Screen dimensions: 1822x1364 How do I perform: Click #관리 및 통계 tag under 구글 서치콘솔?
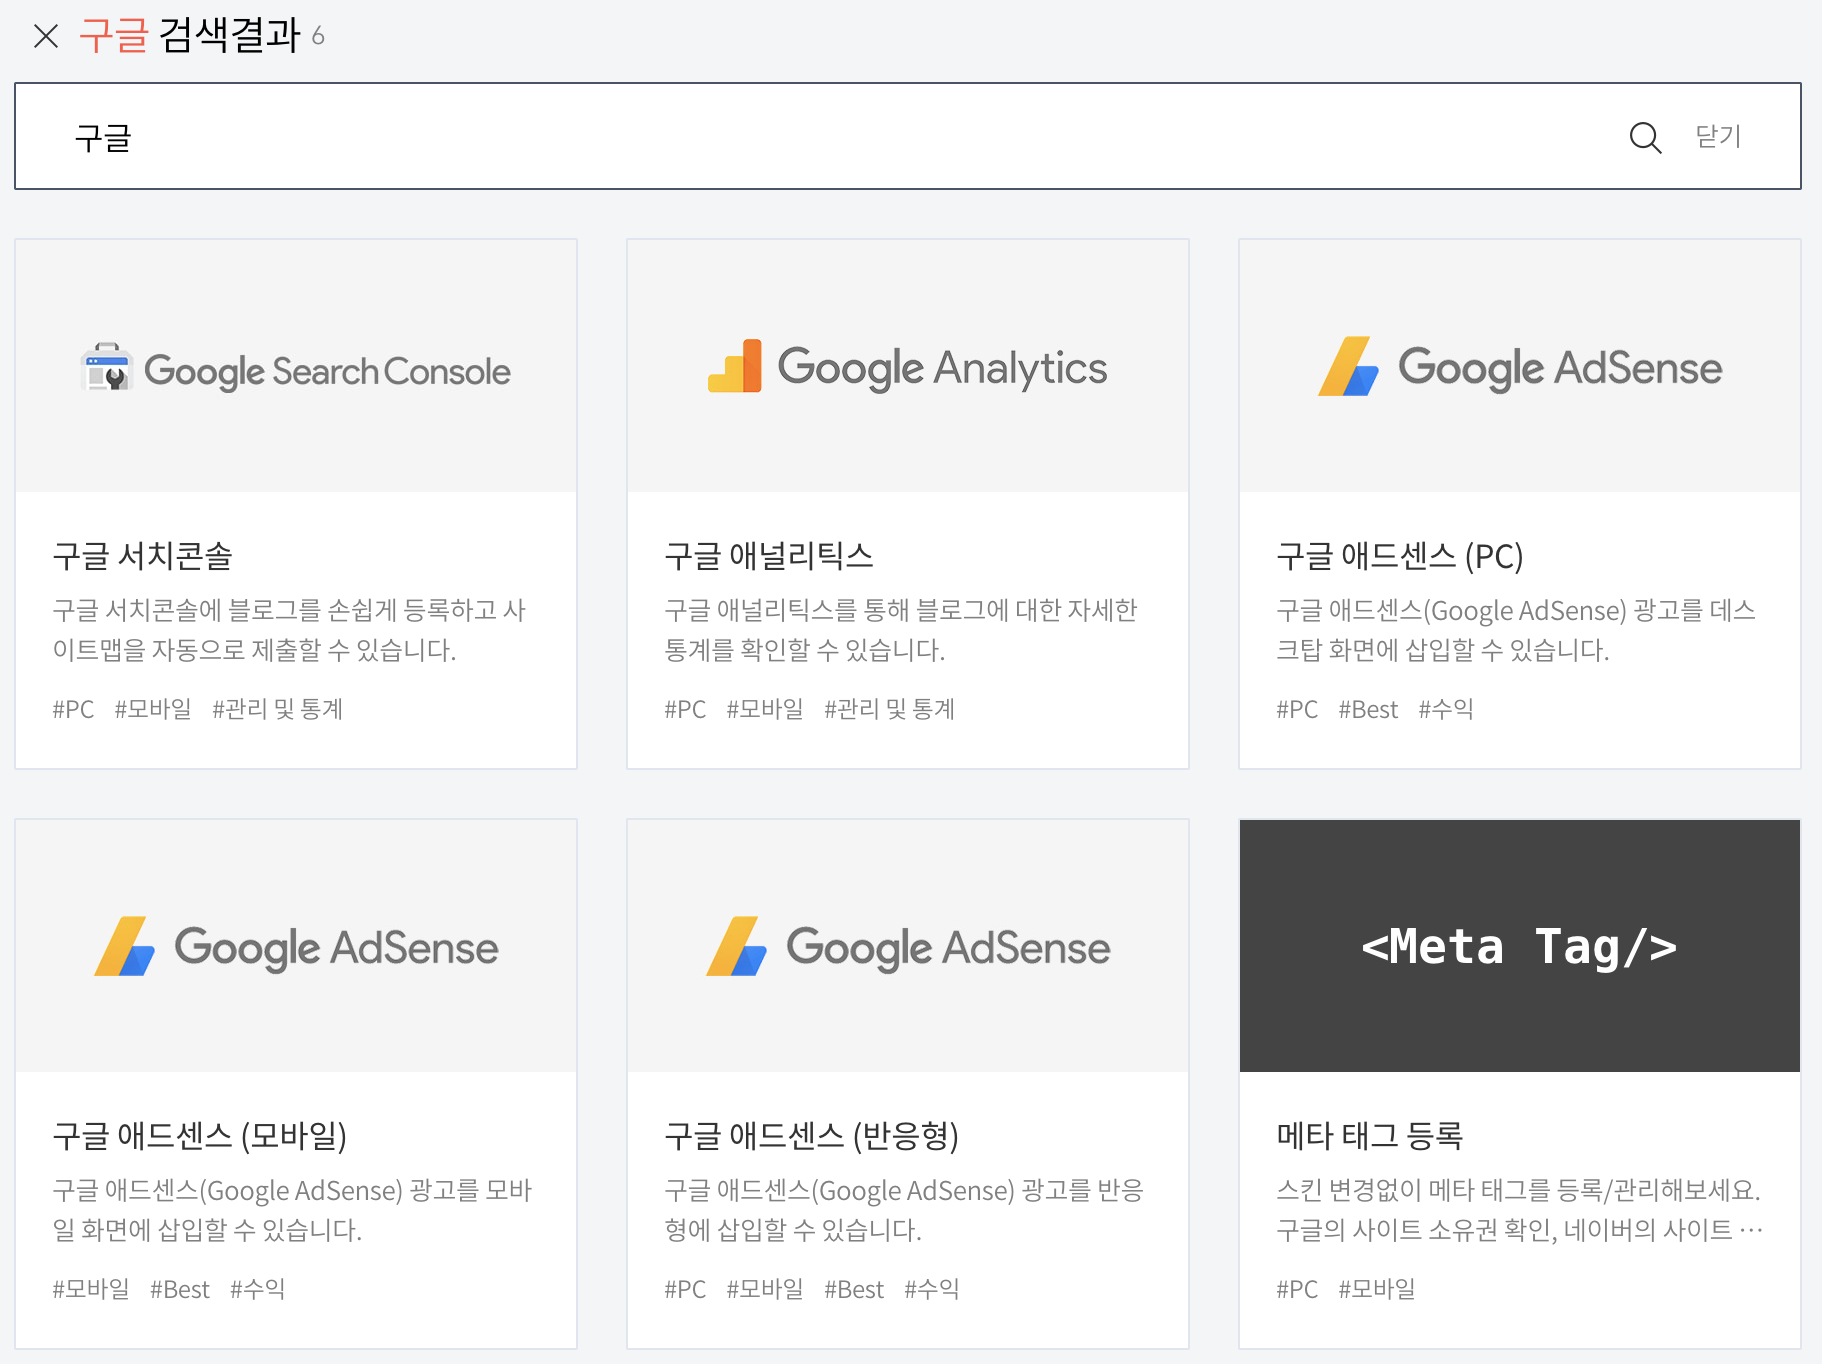(x=278, y=709)
